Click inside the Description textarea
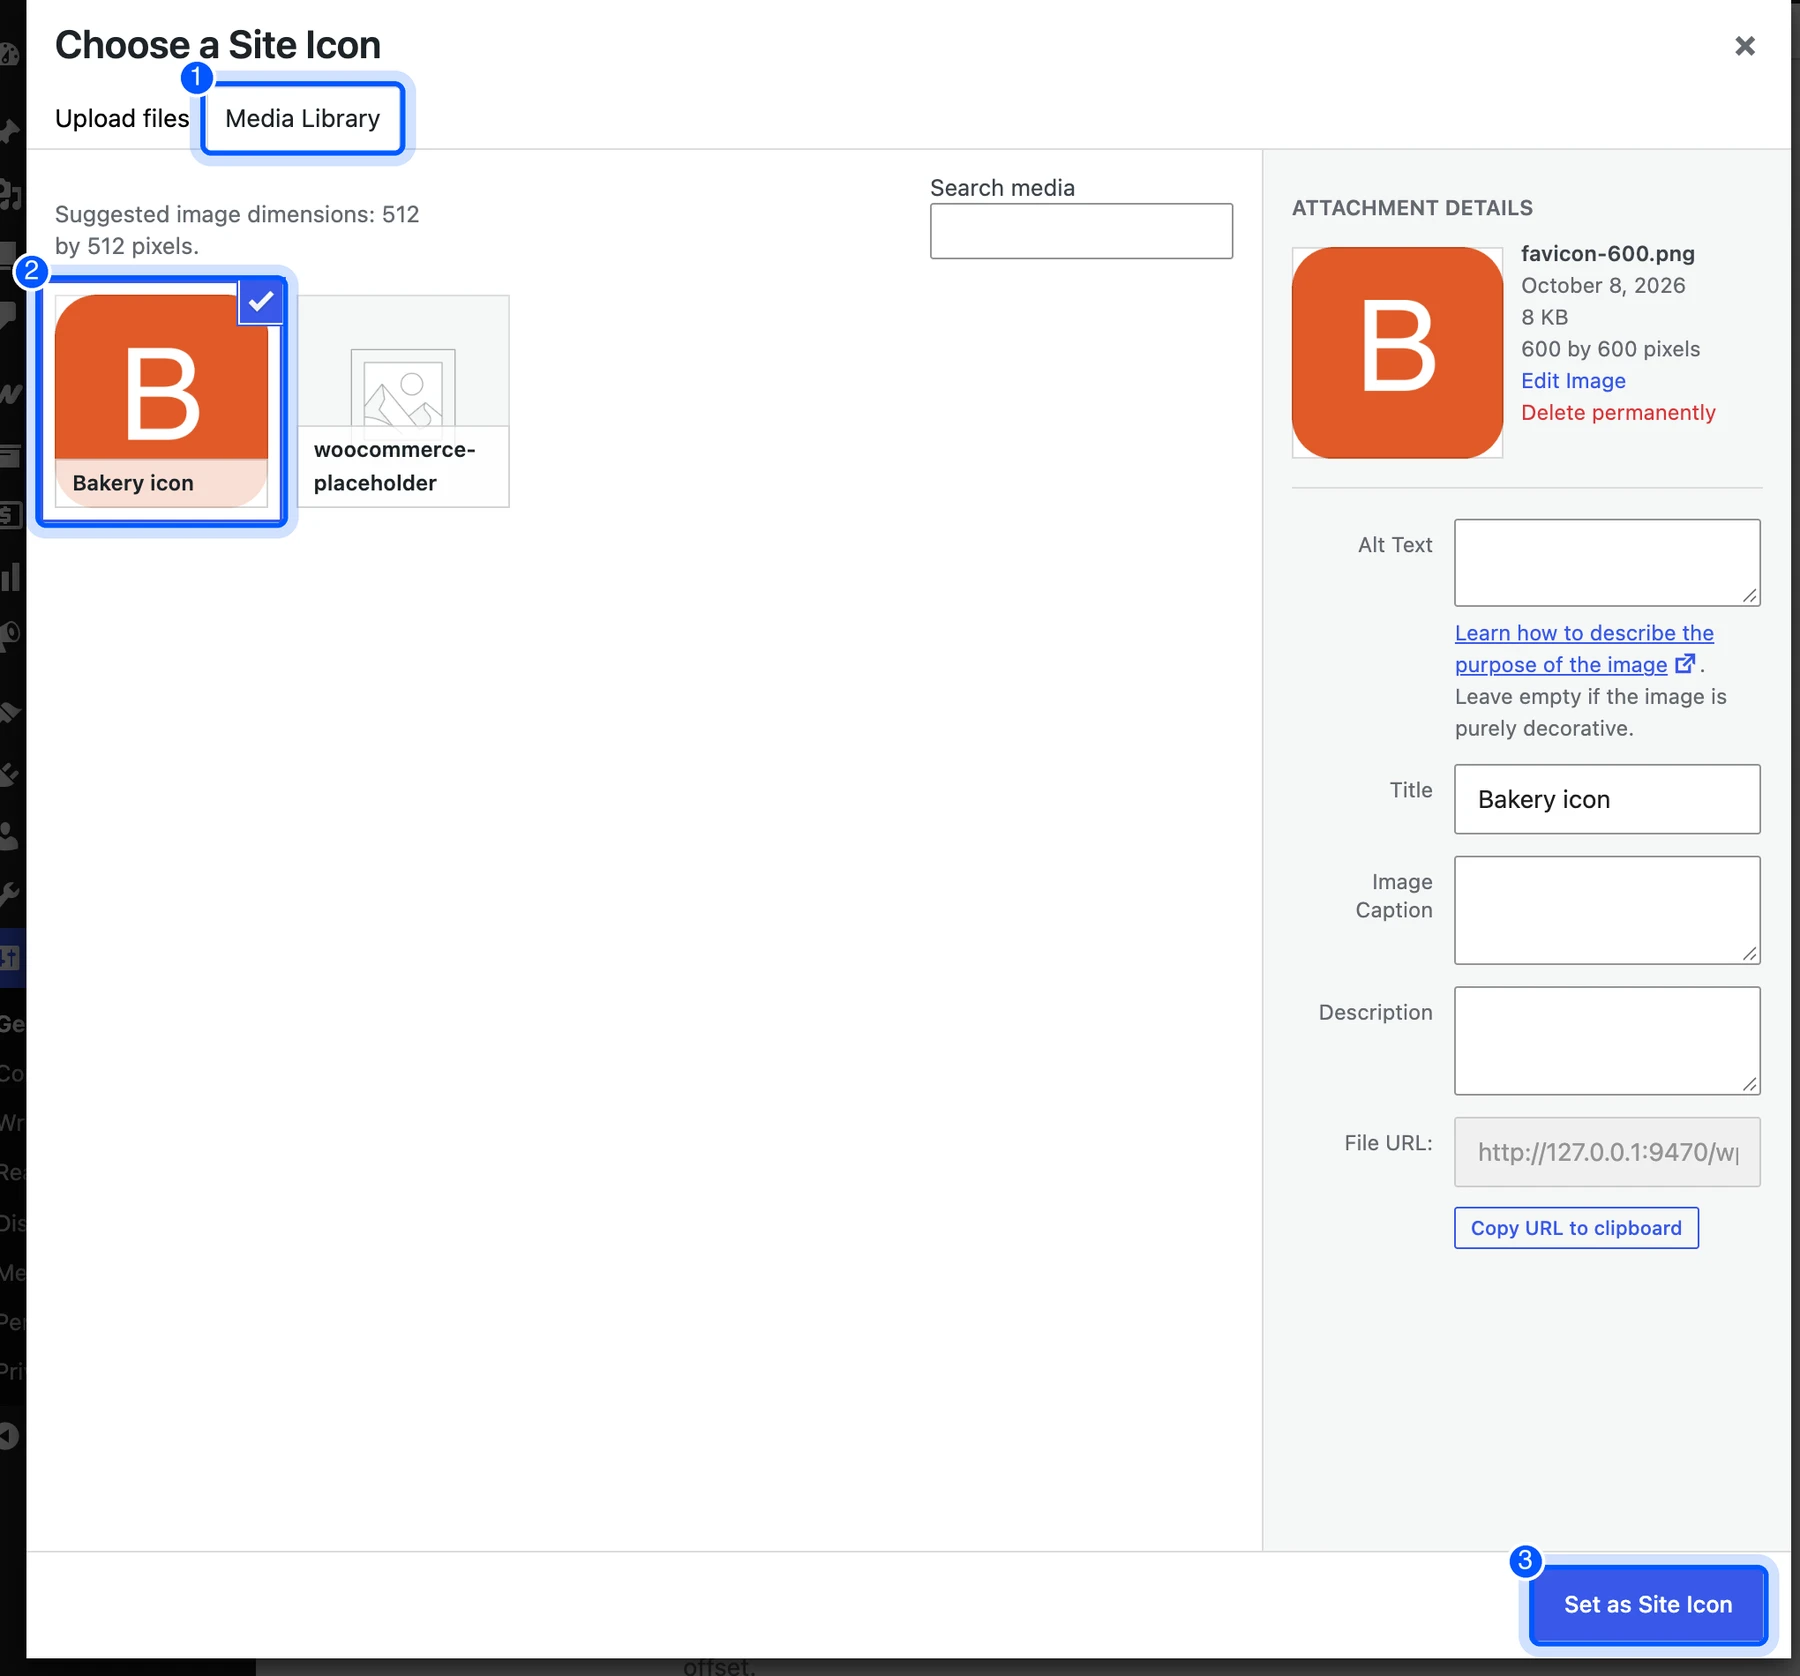This screenshot has width=1800, height=1676. click(x=1607, y=1041)
